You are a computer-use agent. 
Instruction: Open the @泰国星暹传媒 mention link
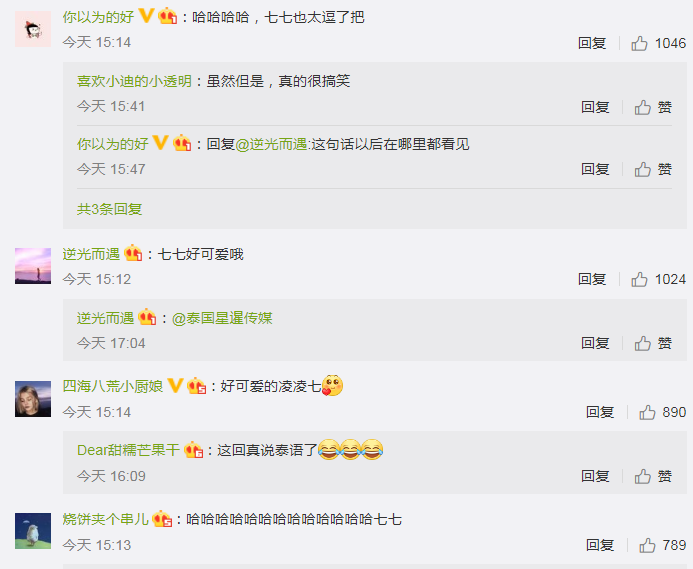222,318
